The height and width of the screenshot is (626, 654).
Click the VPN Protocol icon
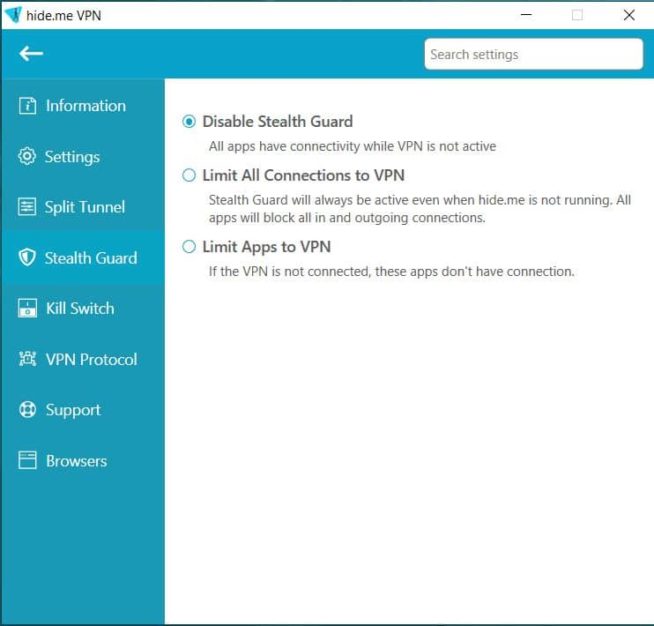tap(28, 359)
